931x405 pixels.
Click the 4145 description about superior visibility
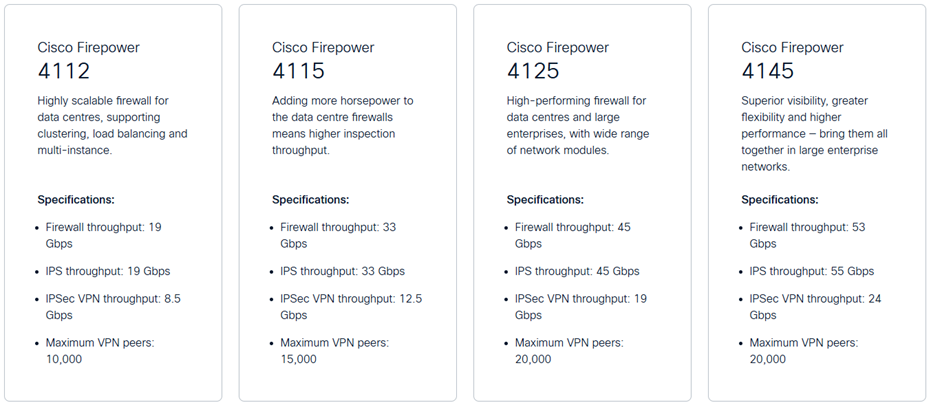point(815,134)
